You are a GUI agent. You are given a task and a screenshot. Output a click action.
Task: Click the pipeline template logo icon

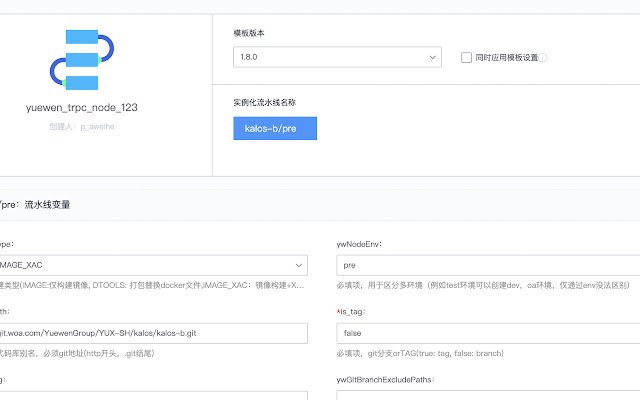(x=82, y=60)
